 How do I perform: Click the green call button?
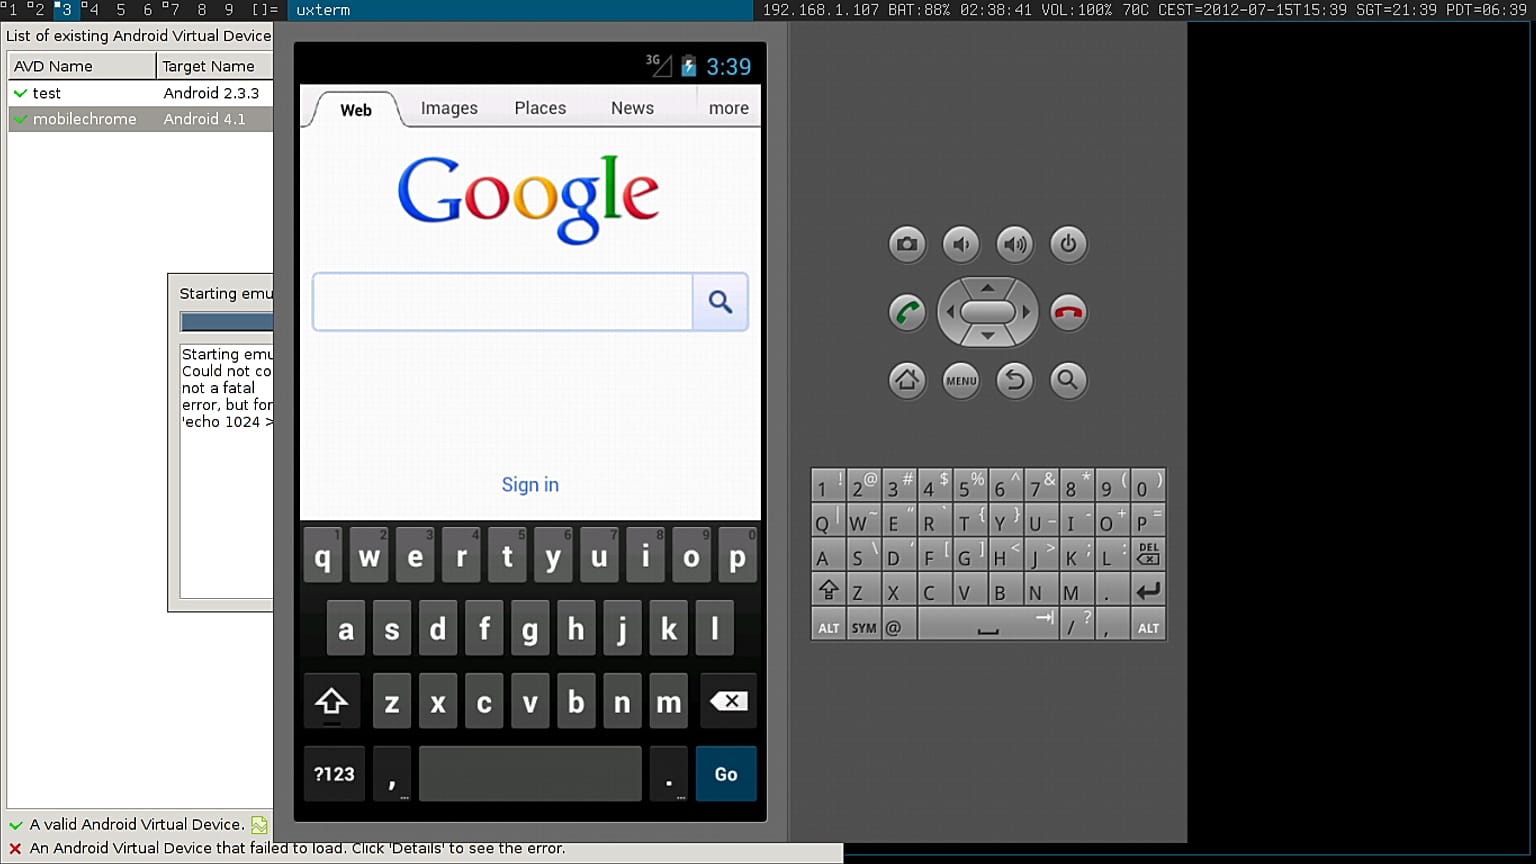[907, 312]
